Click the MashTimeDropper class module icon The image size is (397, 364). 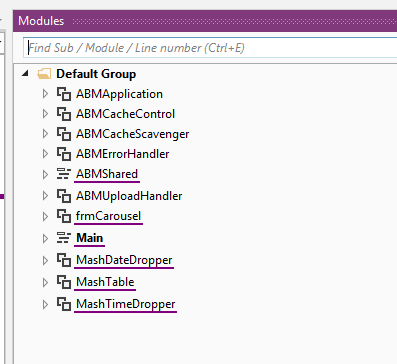[x=64, y=304]
